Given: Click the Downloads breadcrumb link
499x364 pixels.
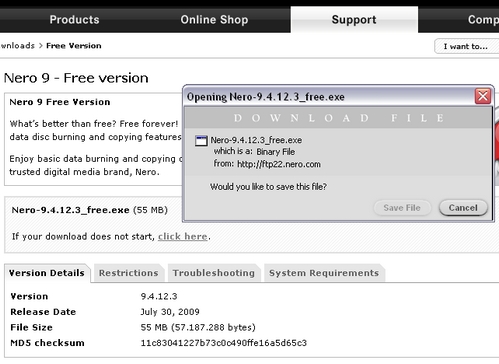Looking at the screenshot, I should pyautogui.click(x=17, y=46).
